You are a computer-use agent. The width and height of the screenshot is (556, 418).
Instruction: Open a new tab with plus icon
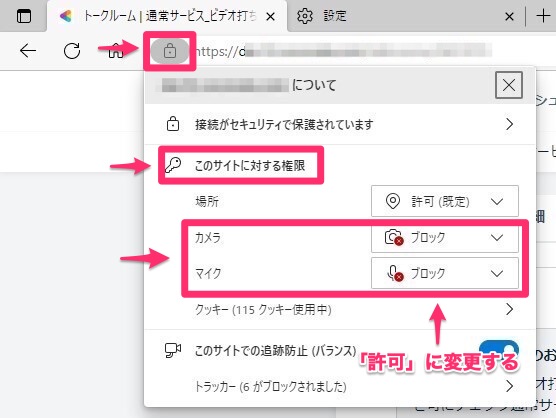pyautogui.click(x=543, y=16)
